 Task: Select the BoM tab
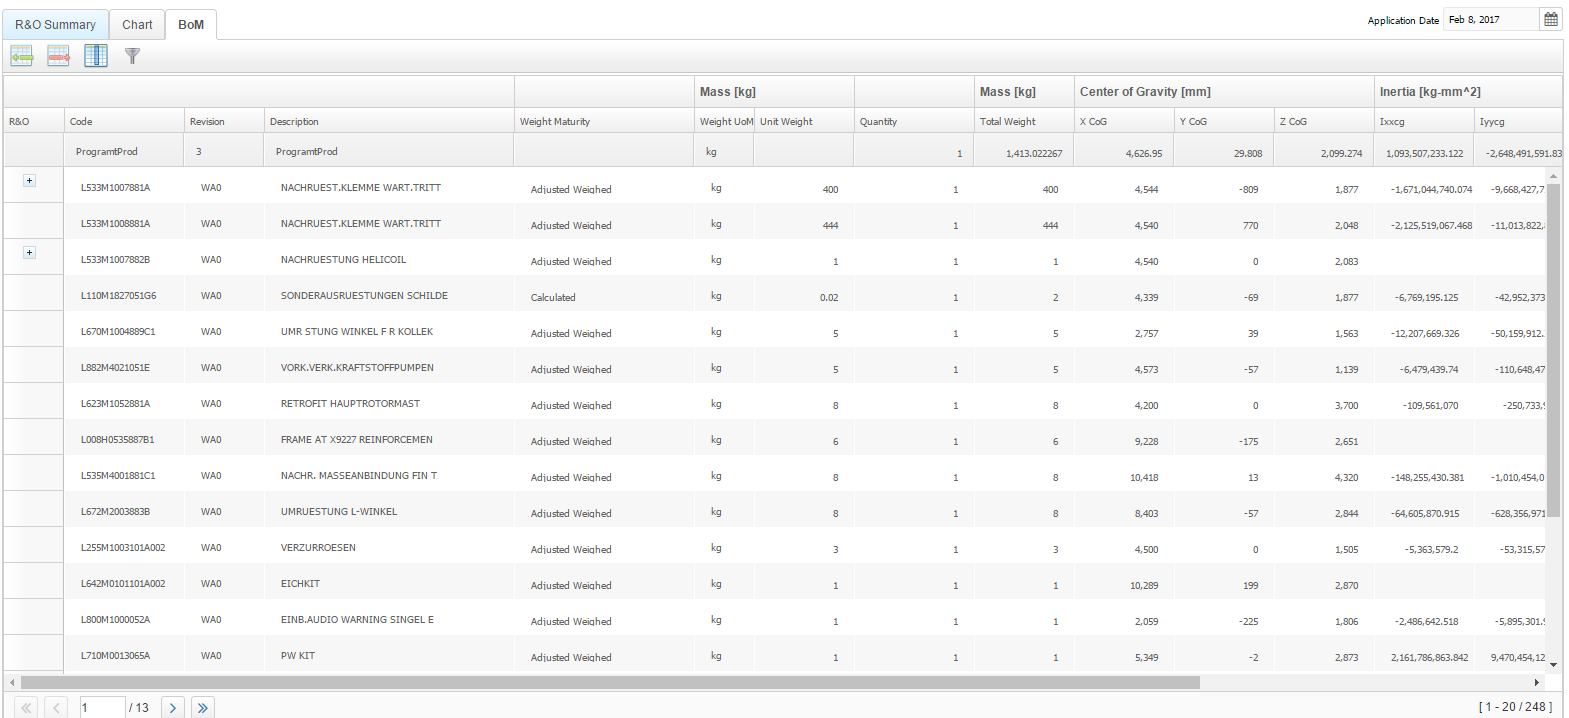[191, 24]
